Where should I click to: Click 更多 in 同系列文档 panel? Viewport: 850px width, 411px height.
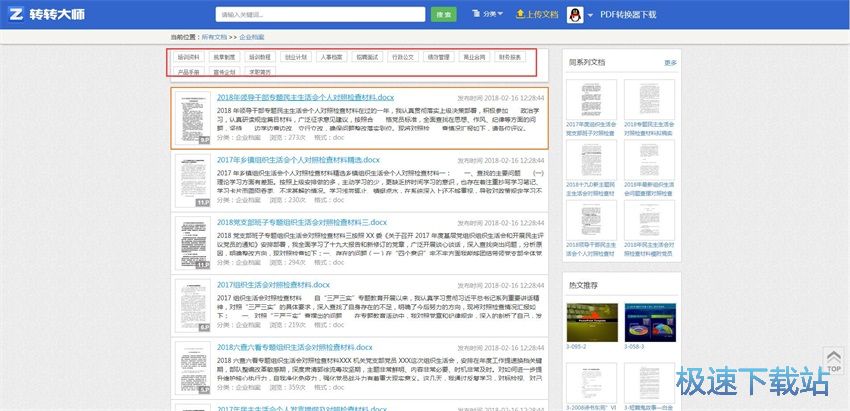pos(671,63)
